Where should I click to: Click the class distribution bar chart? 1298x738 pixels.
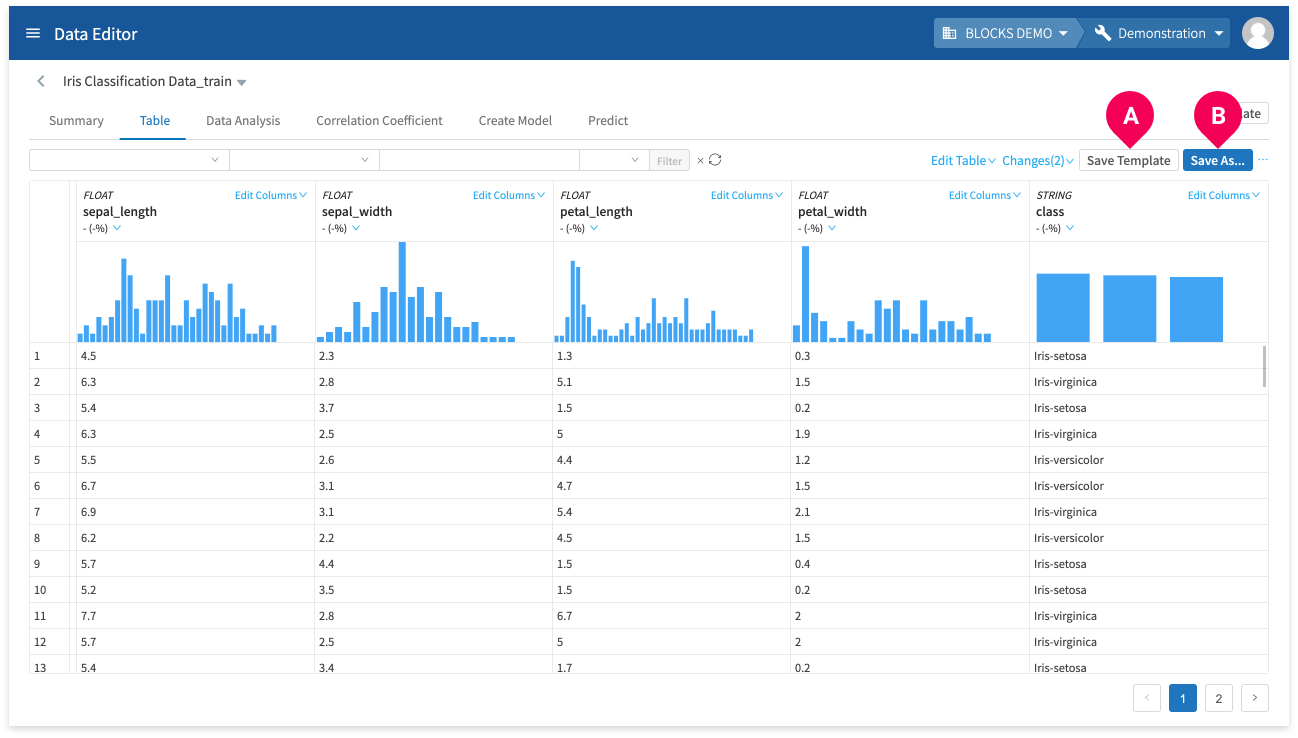tap(1130, 308)
